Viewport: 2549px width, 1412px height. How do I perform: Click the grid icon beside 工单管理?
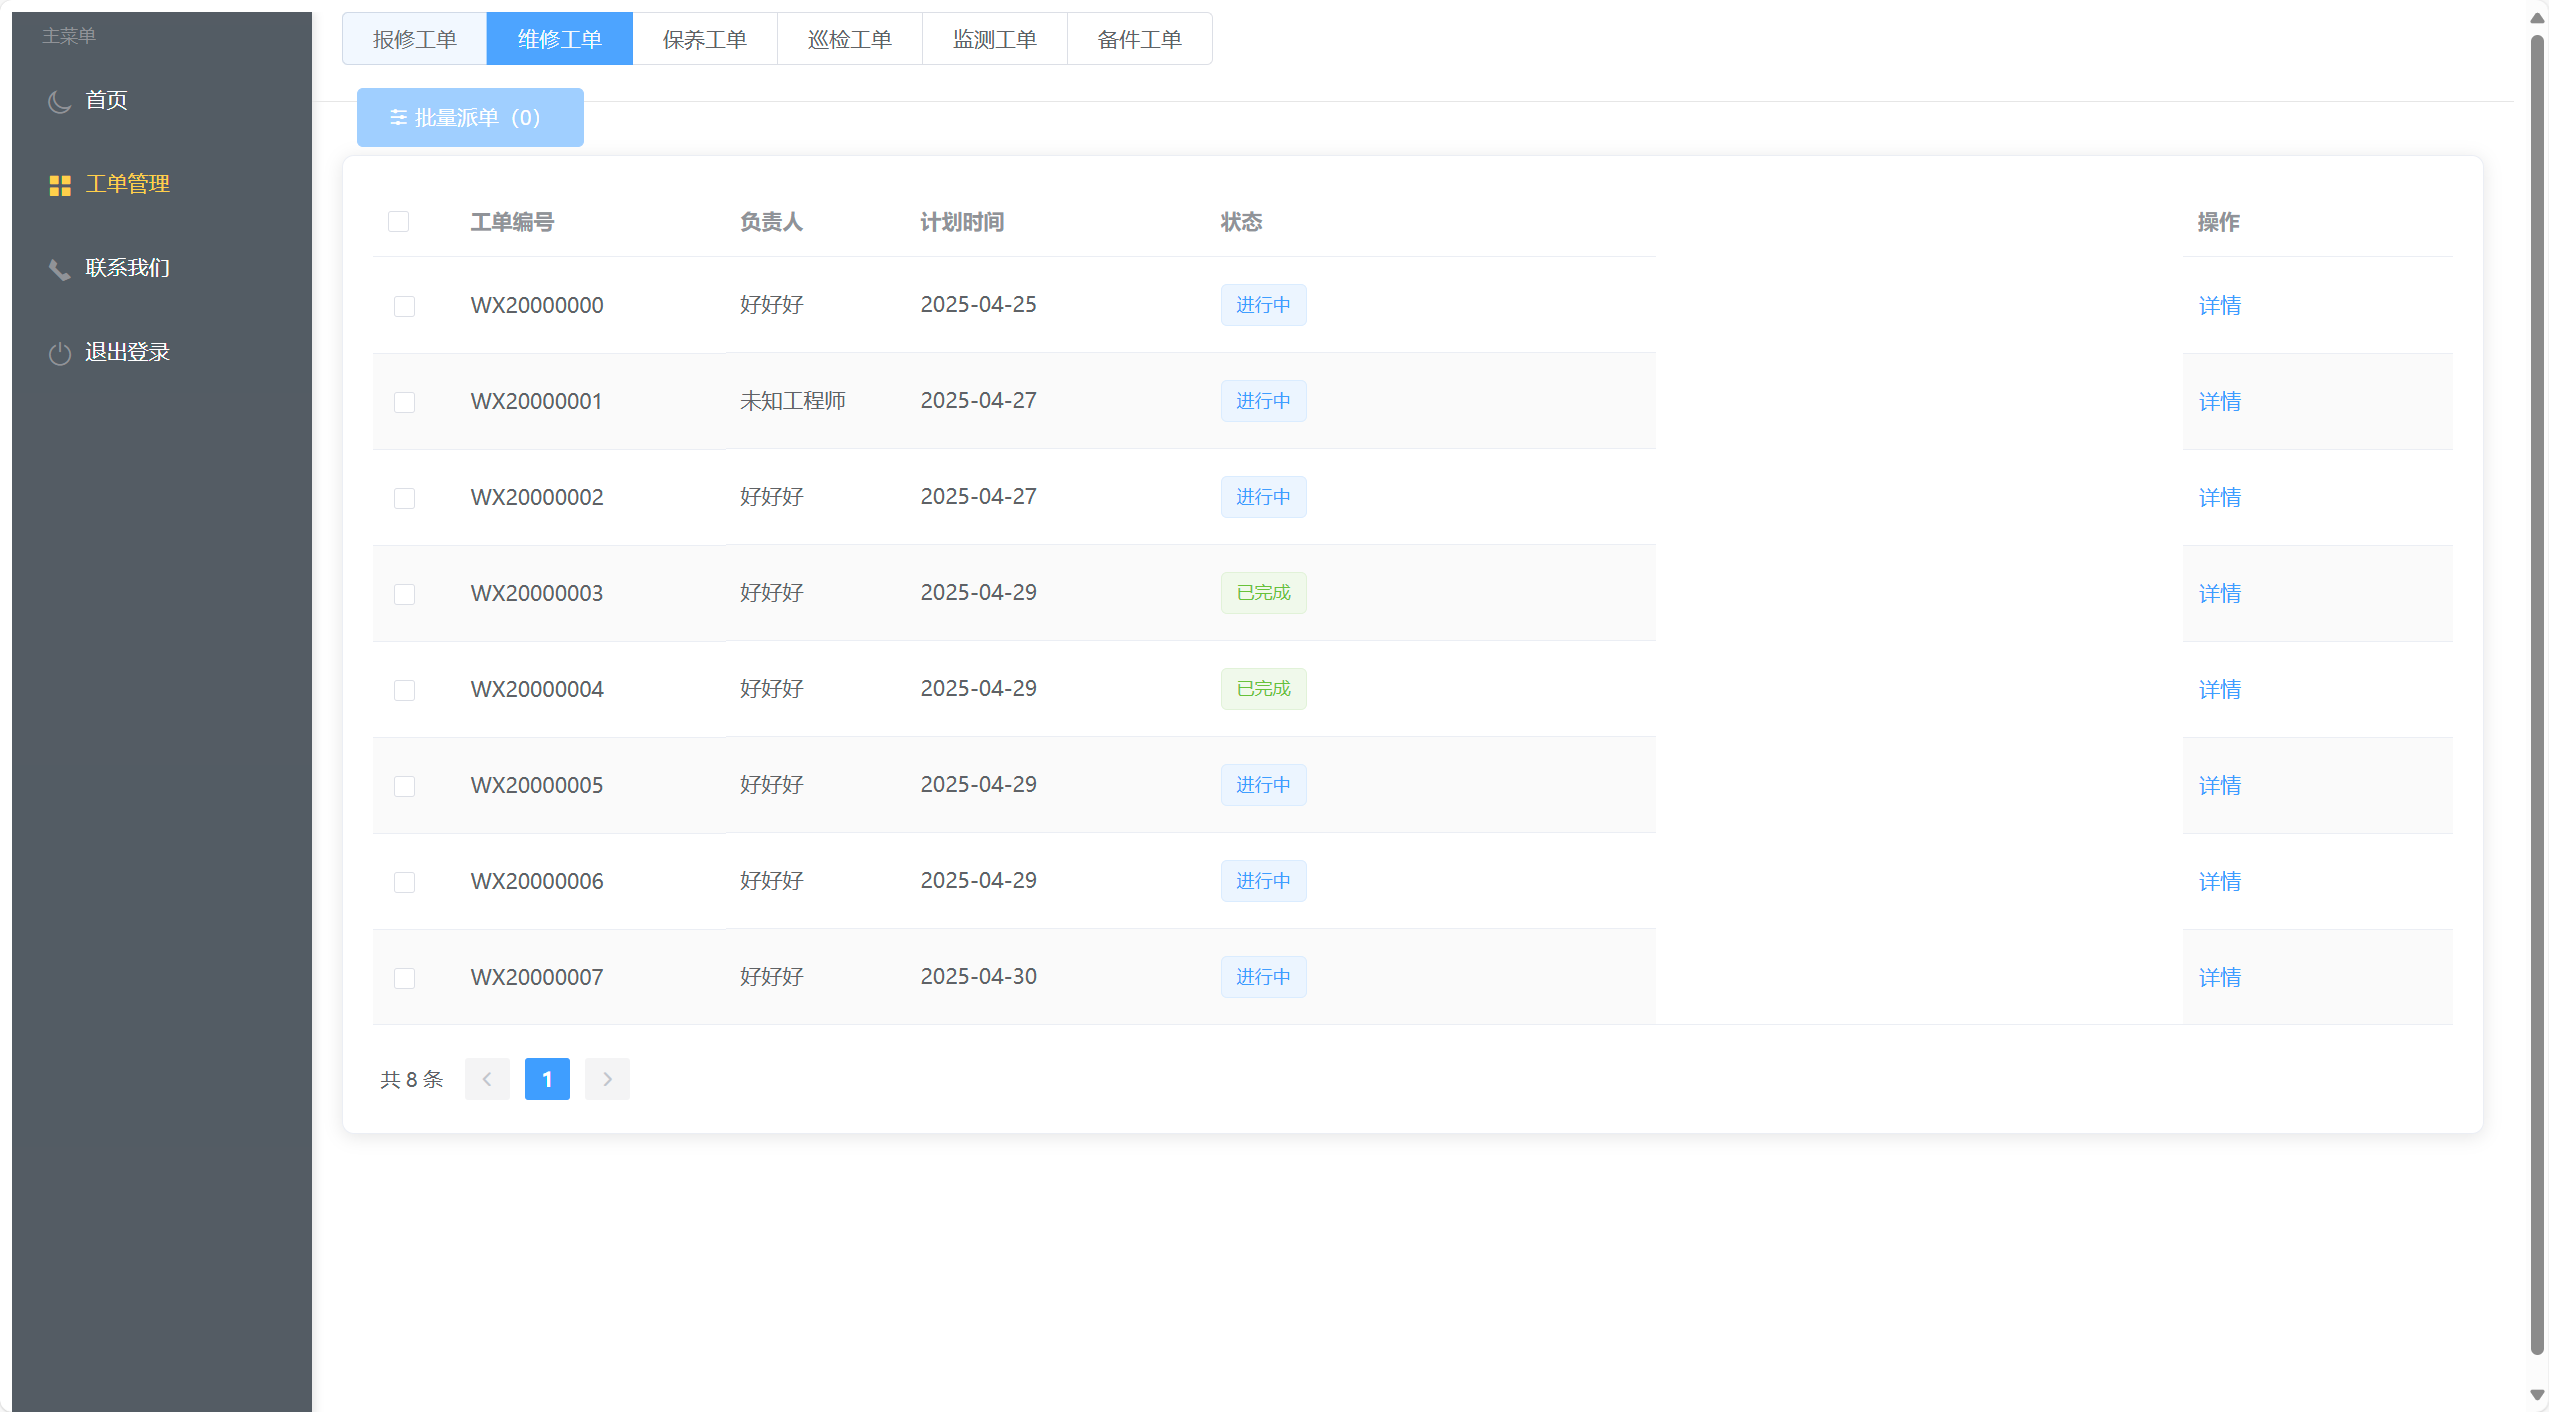(x=60, y=185)
